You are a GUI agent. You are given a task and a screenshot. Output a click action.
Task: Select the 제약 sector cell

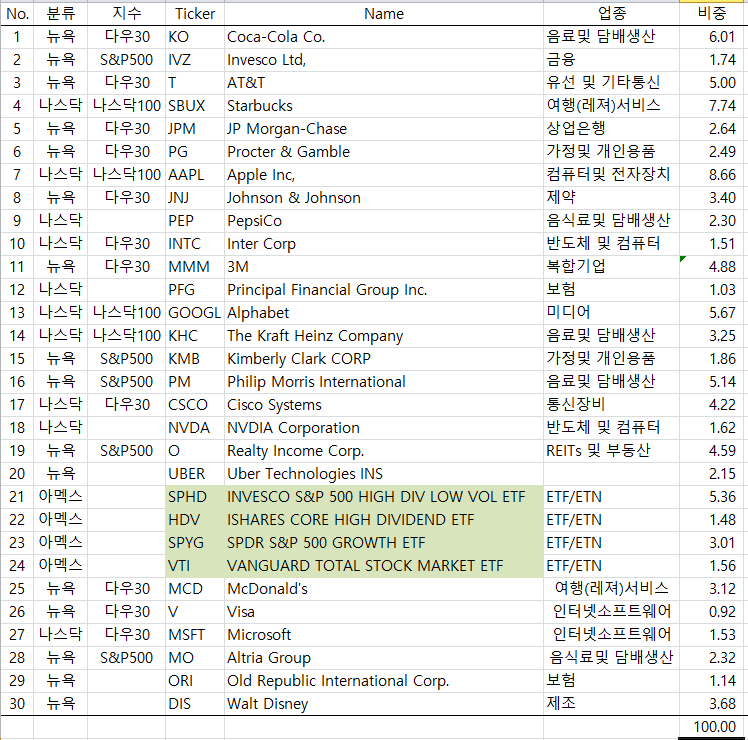point(611,198)
